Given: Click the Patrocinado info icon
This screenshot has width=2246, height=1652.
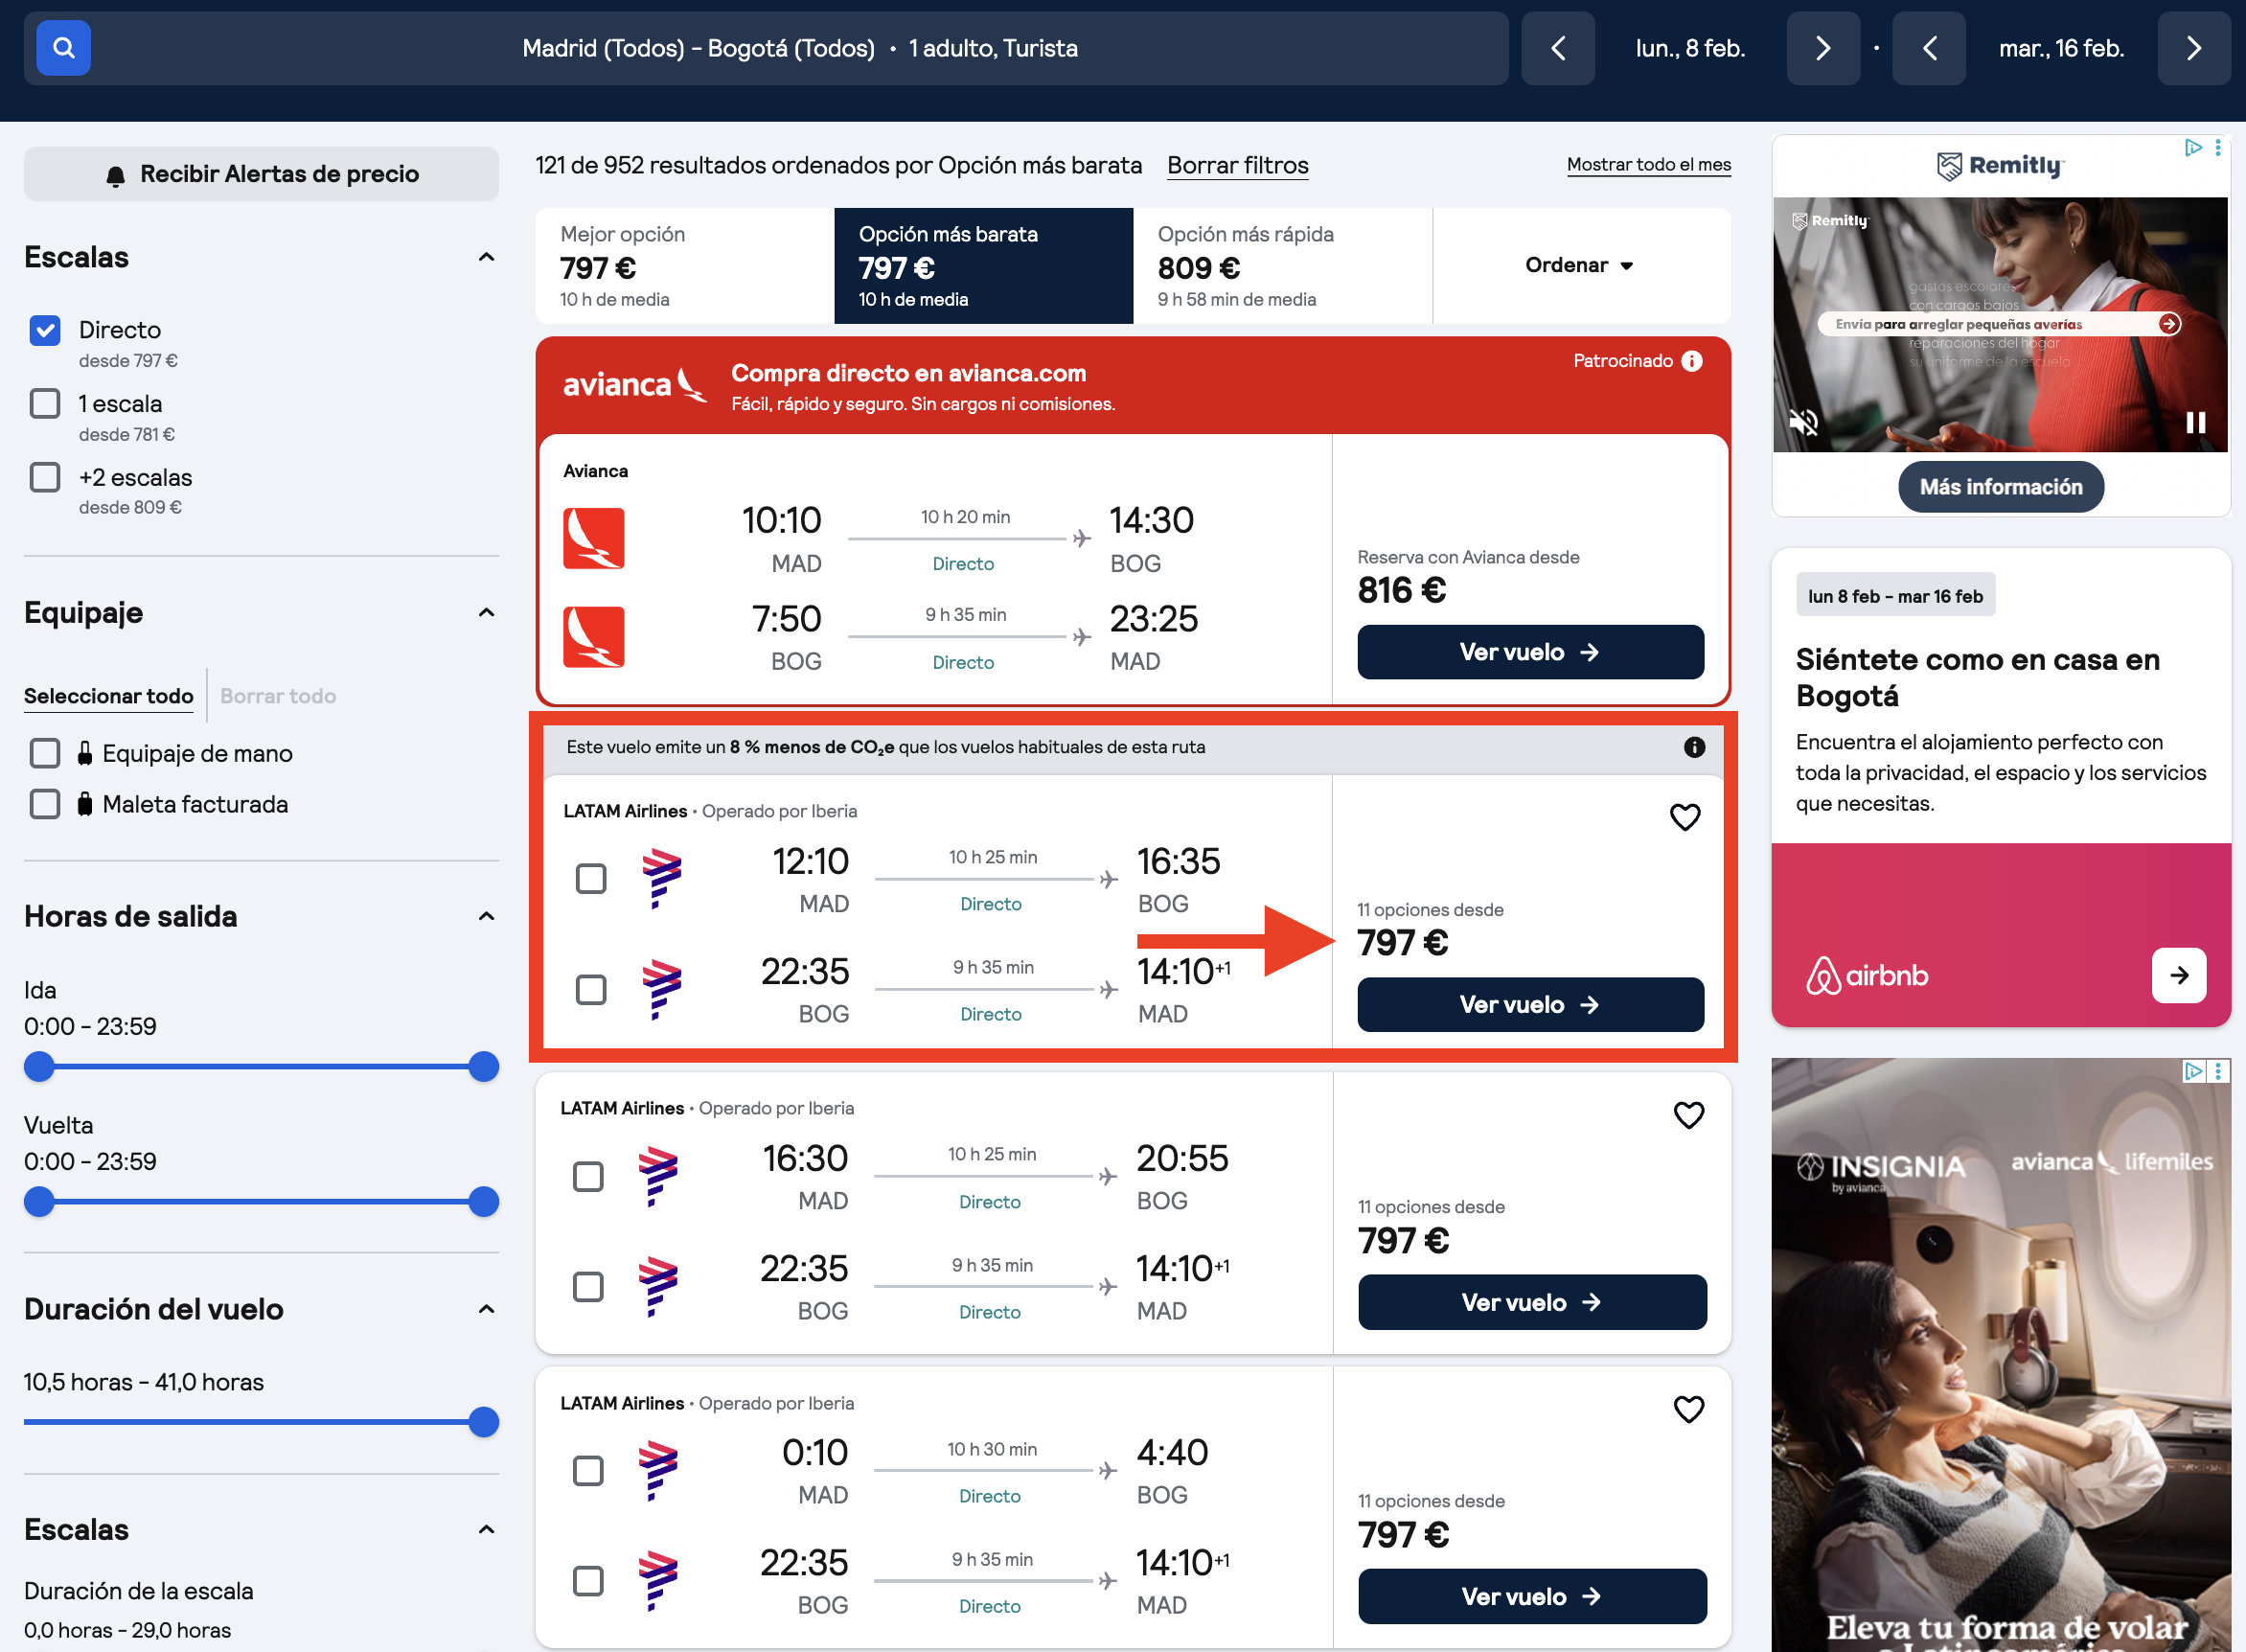Looking at the screenshot, I should pos(1691,361).
